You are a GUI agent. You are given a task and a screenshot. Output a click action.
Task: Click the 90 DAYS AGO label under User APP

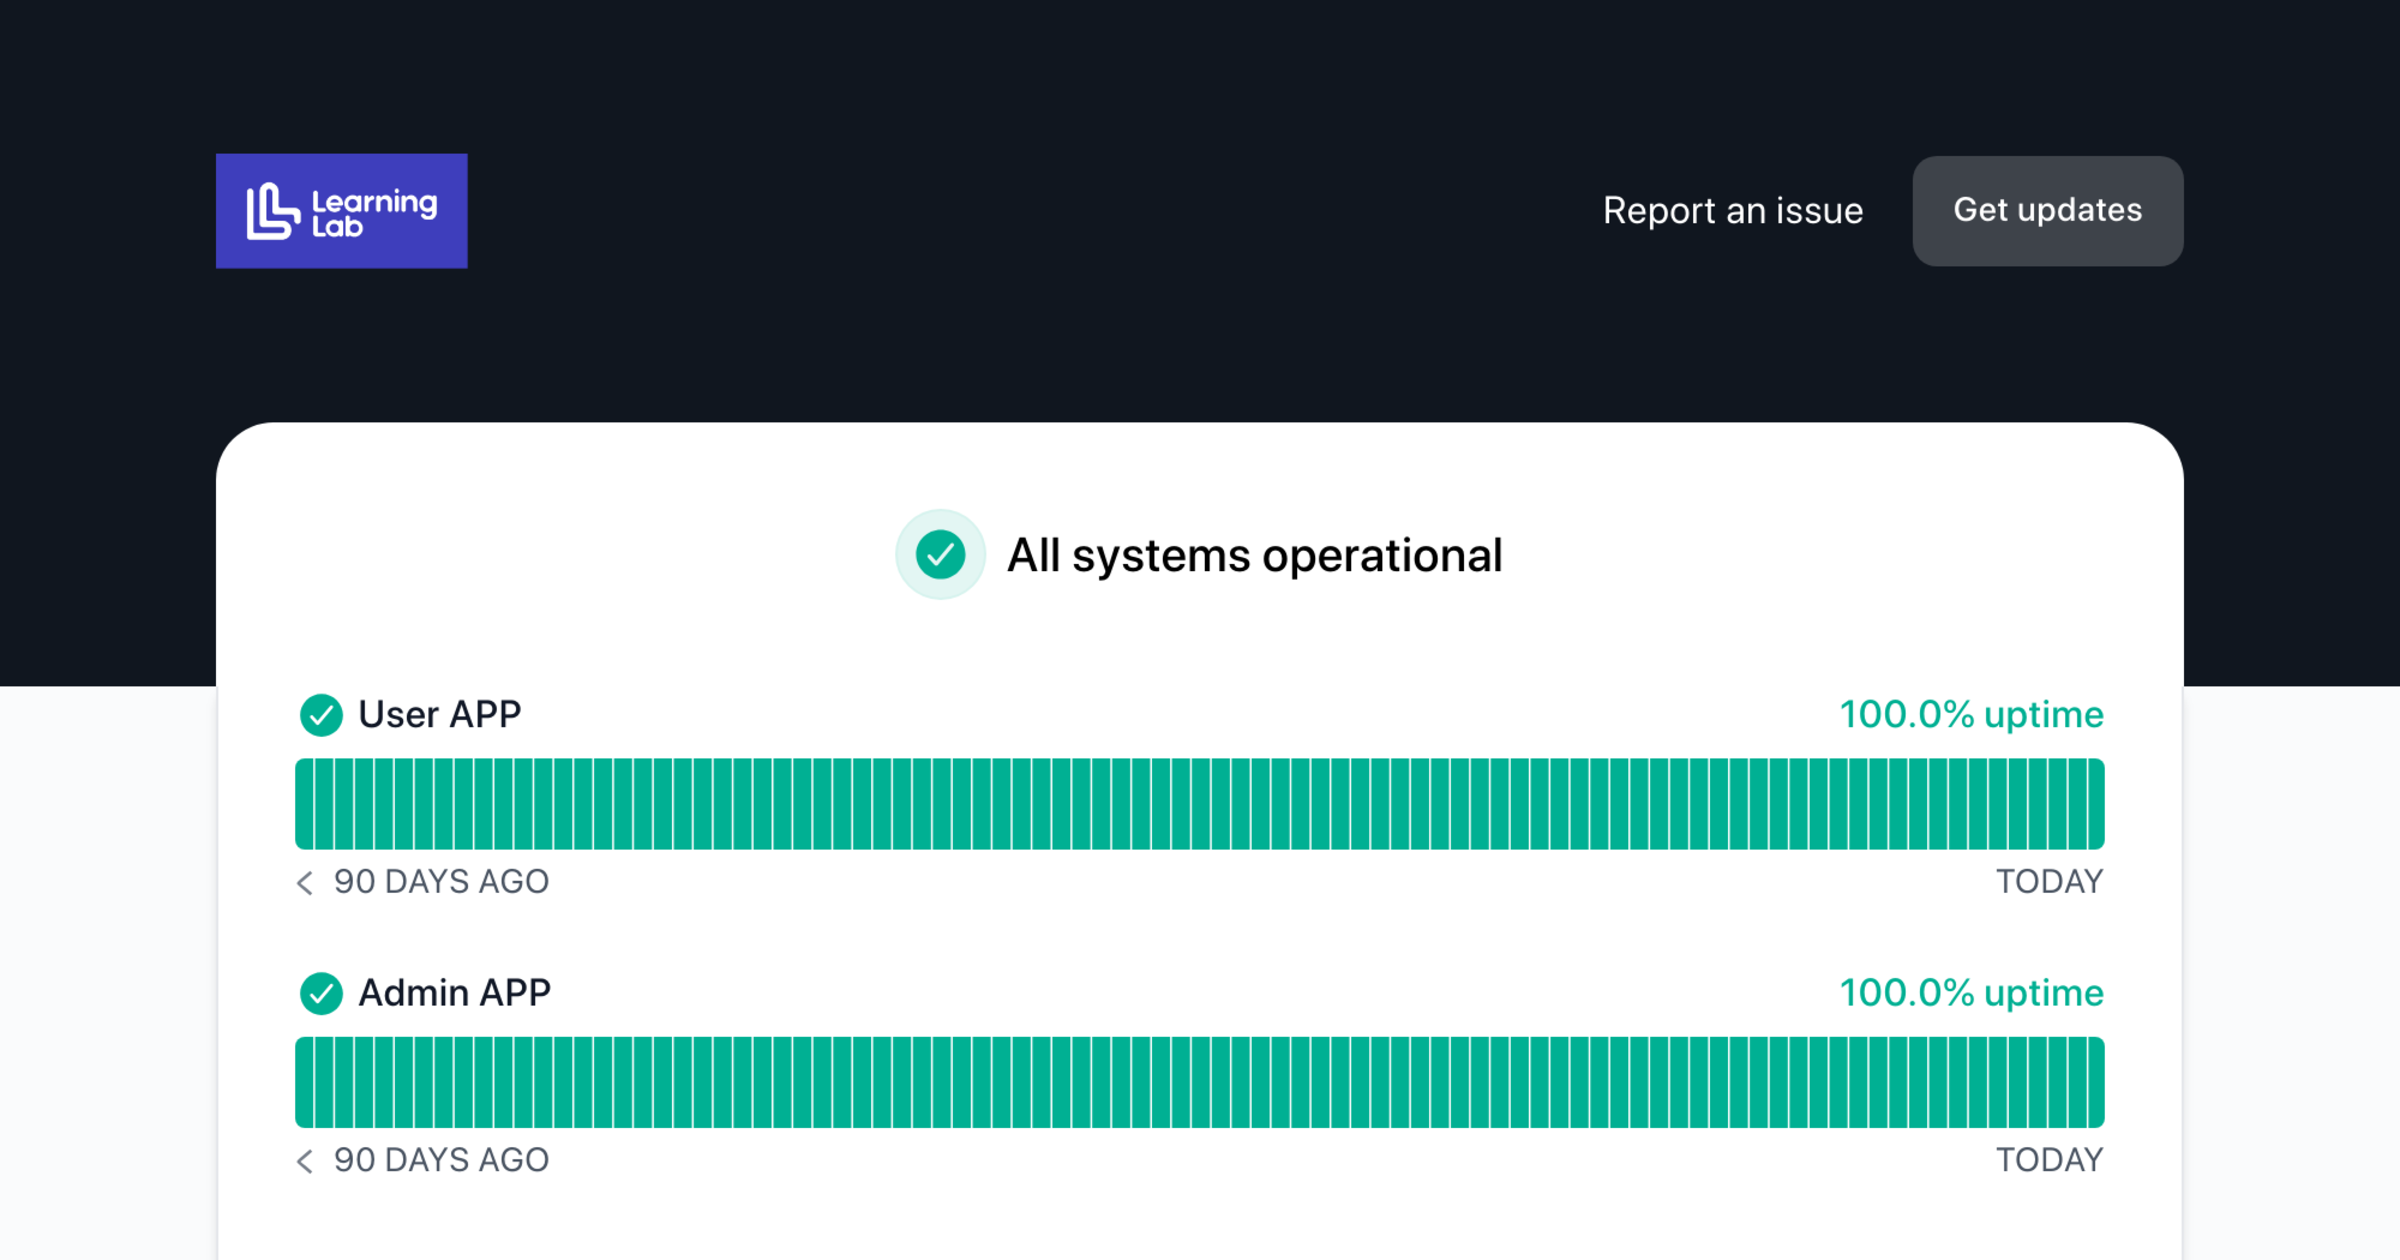pos(441,882)
